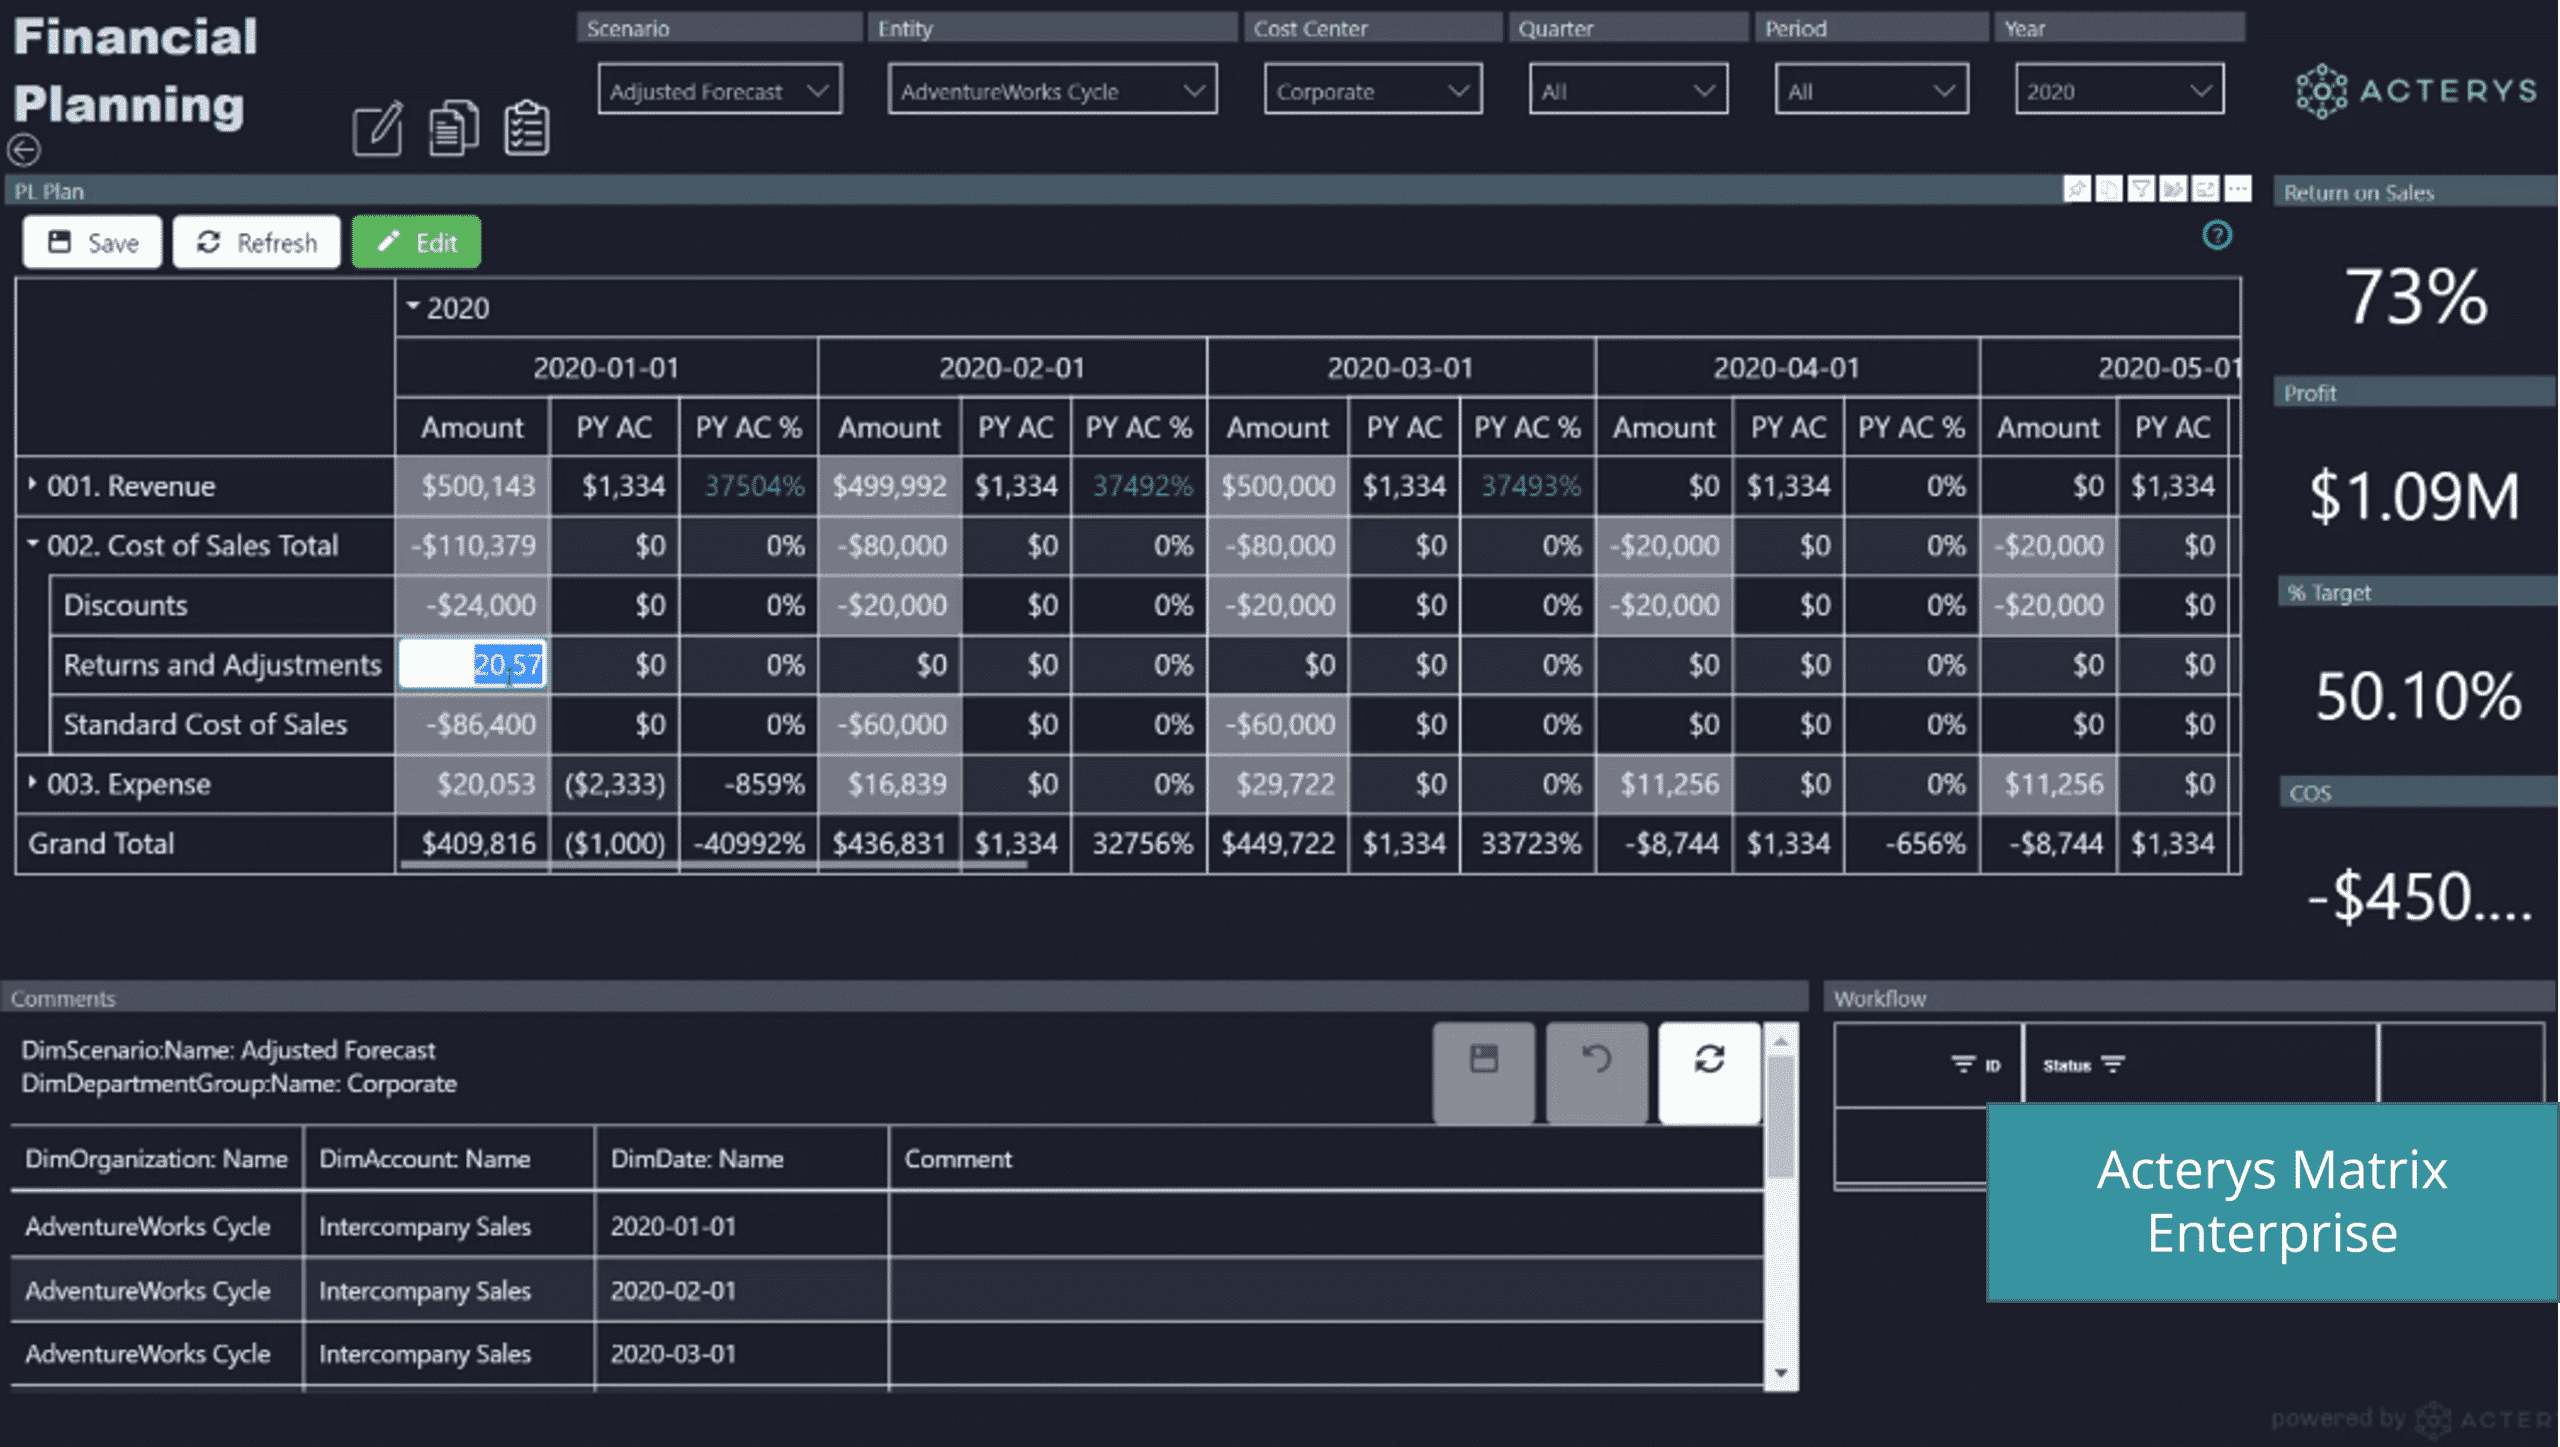The height and width of the screenshot is (1447, 2560).
Task: Open focus mode for PL Plan visual
Action: [2206, 189]
